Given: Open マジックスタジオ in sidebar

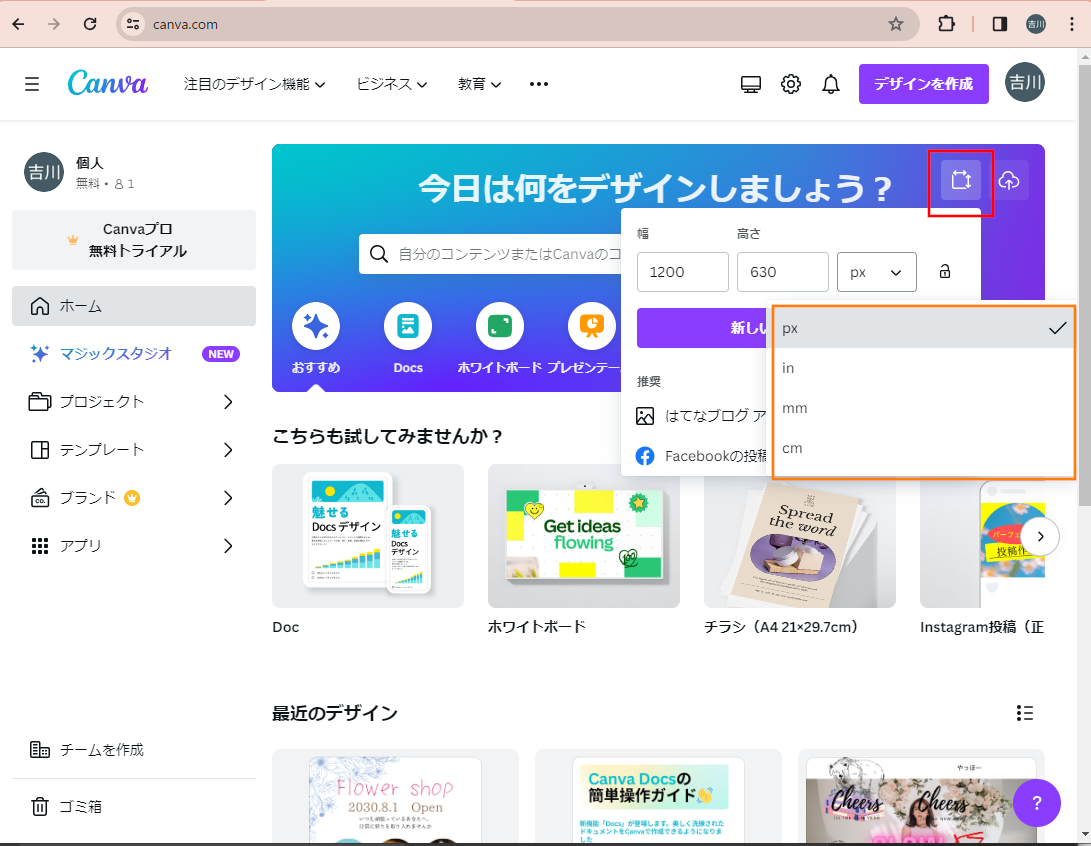Looking at the screenshot, I should click(x=115, y=353).
